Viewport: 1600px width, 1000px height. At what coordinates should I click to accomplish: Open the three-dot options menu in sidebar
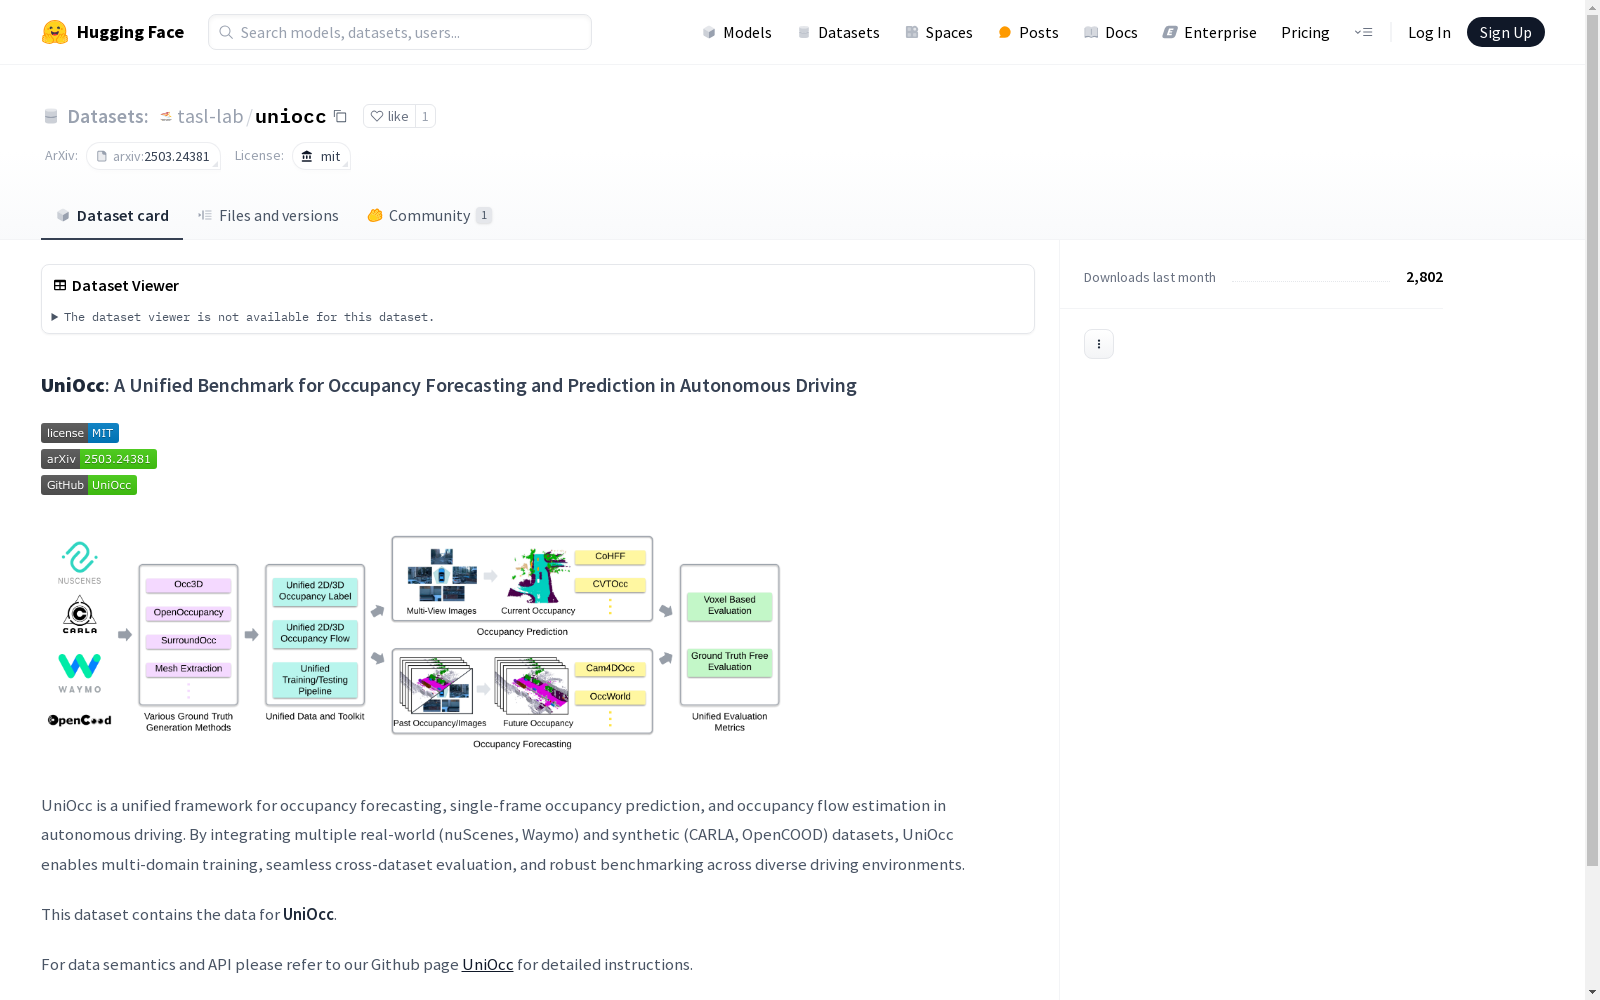(1099, 344)
